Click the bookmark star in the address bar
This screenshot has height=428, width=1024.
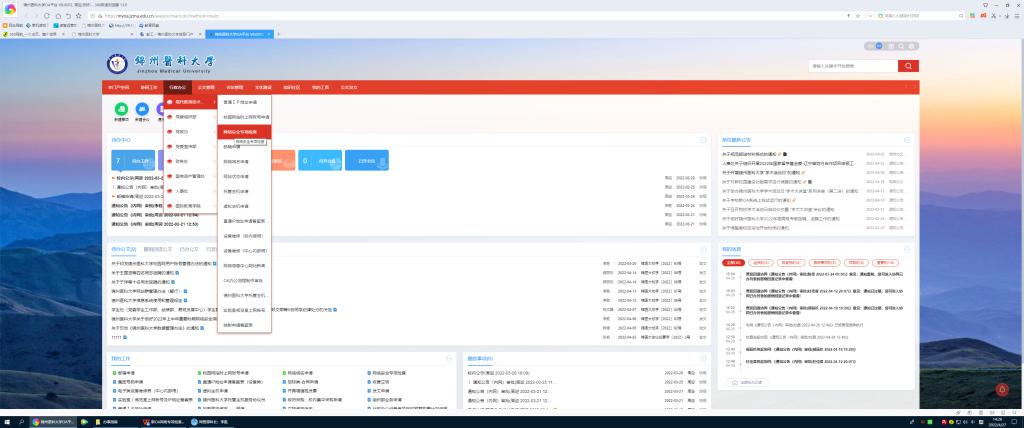click(857, 16)
